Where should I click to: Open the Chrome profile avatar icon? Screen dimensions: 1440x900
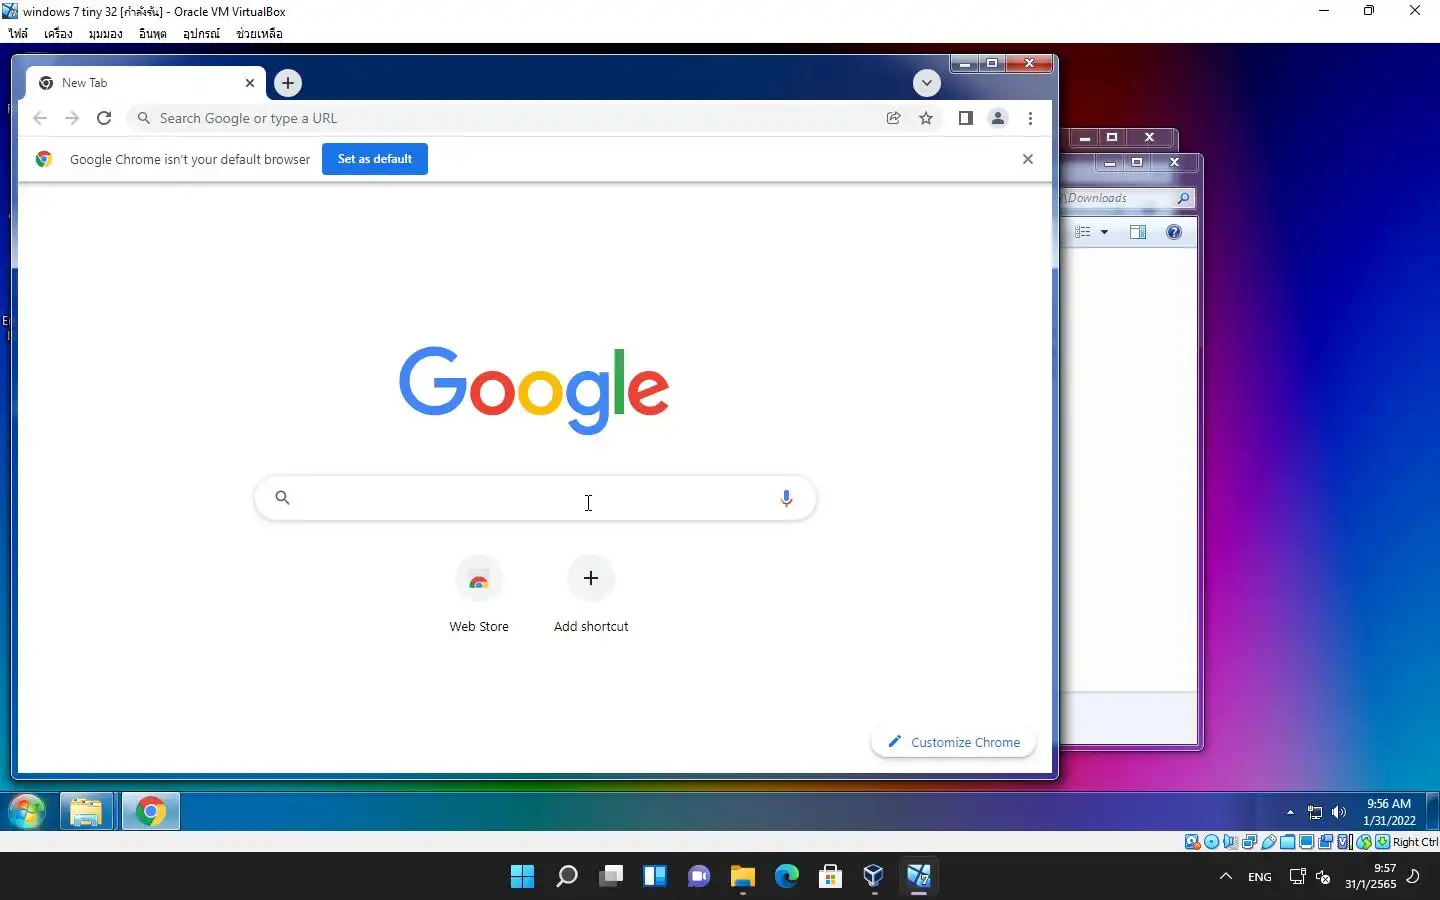click(998, 118)
